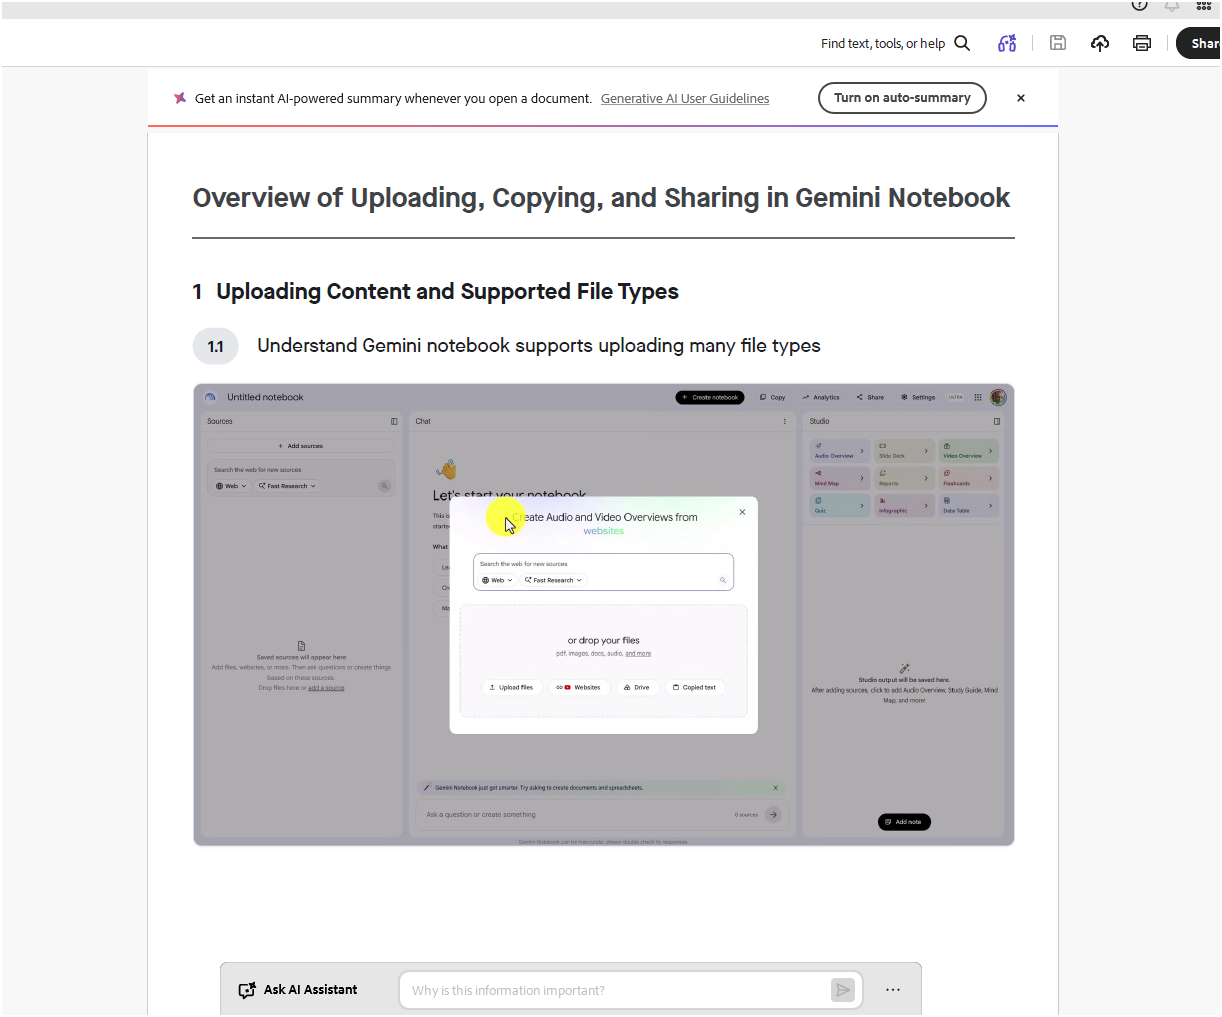1222x1017 pixels.
Task: Click Create notebook in the pictured notebook header
Action: (710, 397)
